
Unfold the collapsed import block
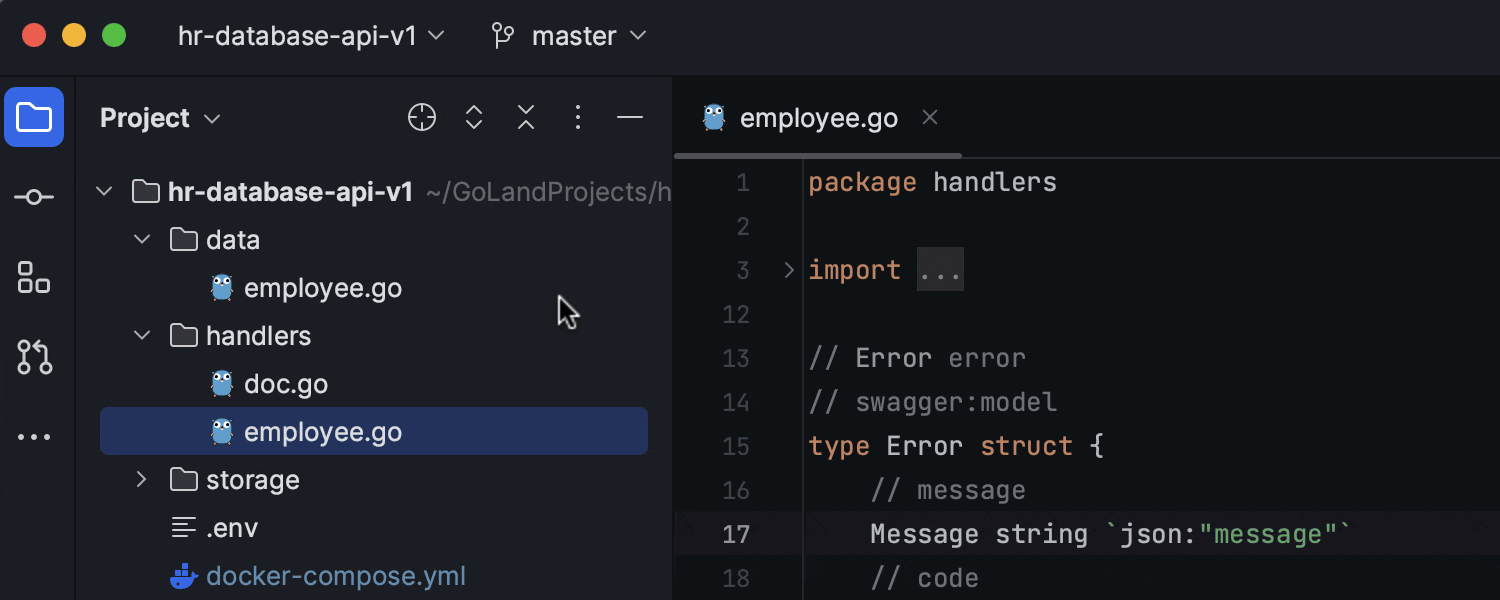coord(940,269)
